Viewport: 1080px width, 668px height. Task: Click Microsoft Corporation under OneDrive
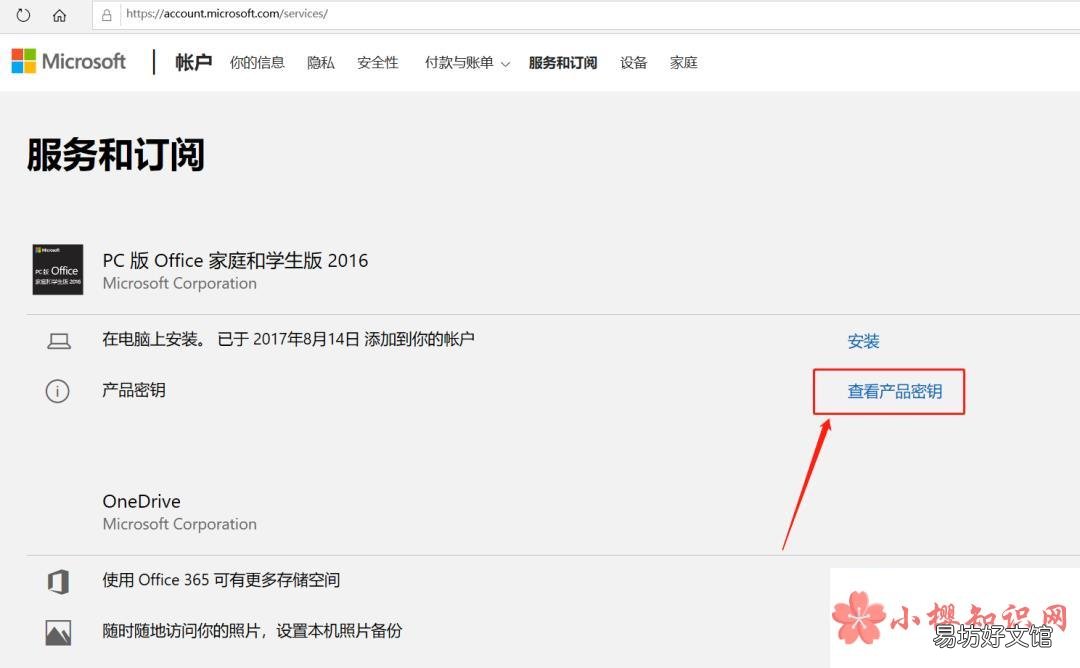(179, 524)
